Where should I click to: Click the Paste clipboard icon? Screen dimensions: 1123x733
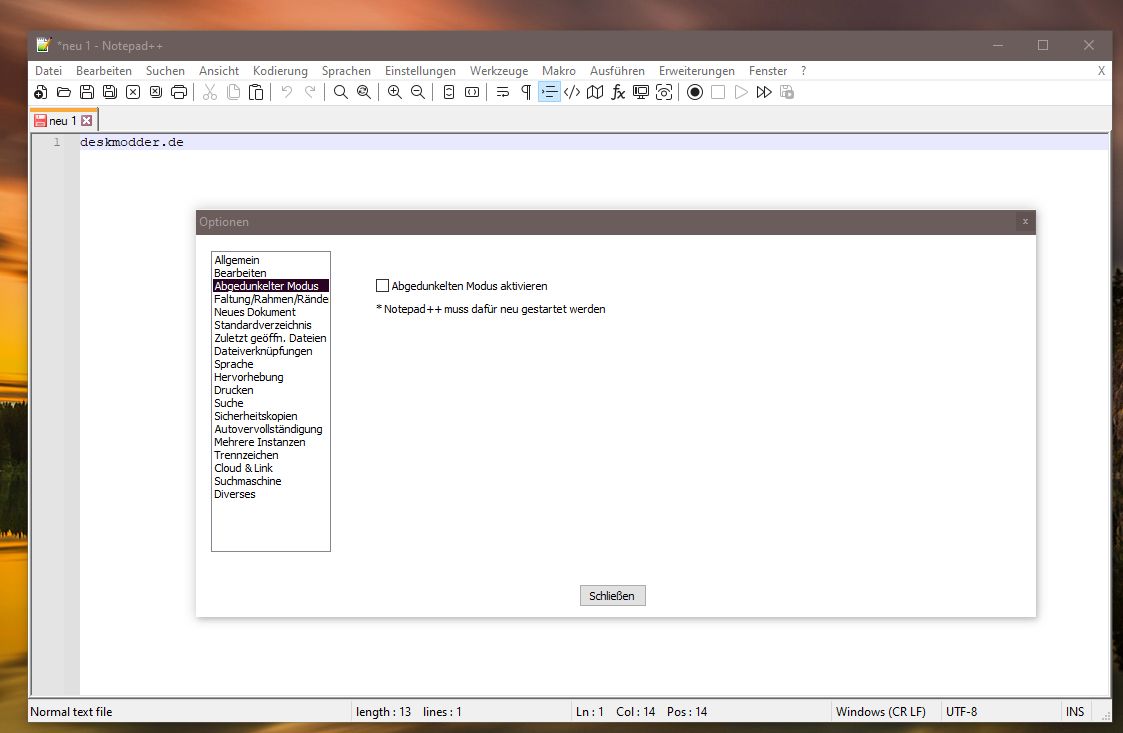click(256, 92)
